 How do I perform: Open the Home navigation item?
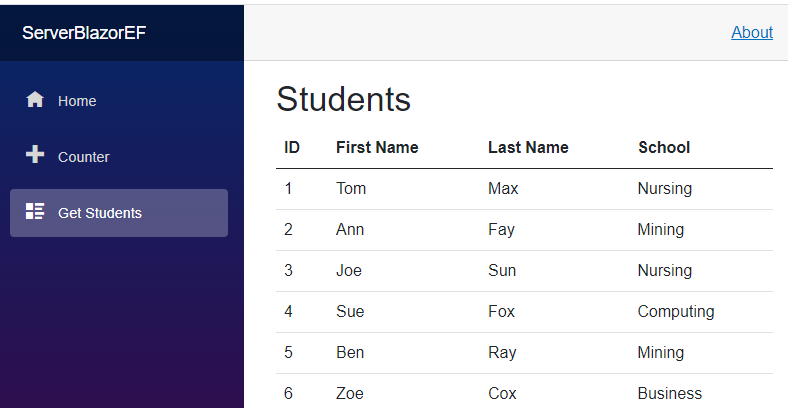(119, 101)
